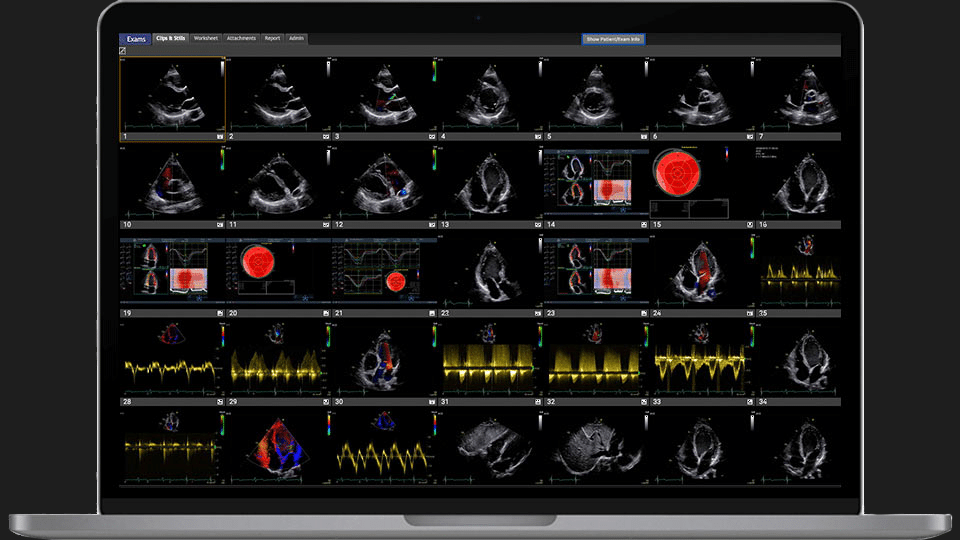Click the clip type icon on label bar 11
960x540 pixels.
pyautogui.click(x=326, y=225)
